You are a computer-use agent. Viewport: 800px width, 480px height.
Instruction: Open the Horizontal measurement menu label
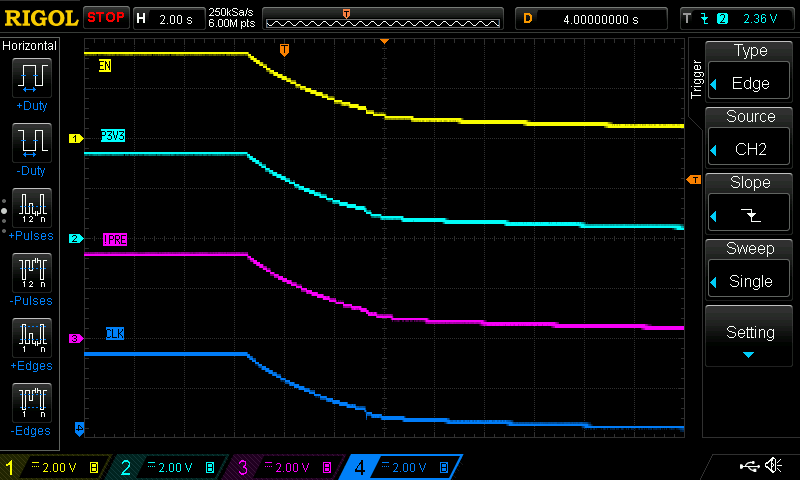(30, 46)
